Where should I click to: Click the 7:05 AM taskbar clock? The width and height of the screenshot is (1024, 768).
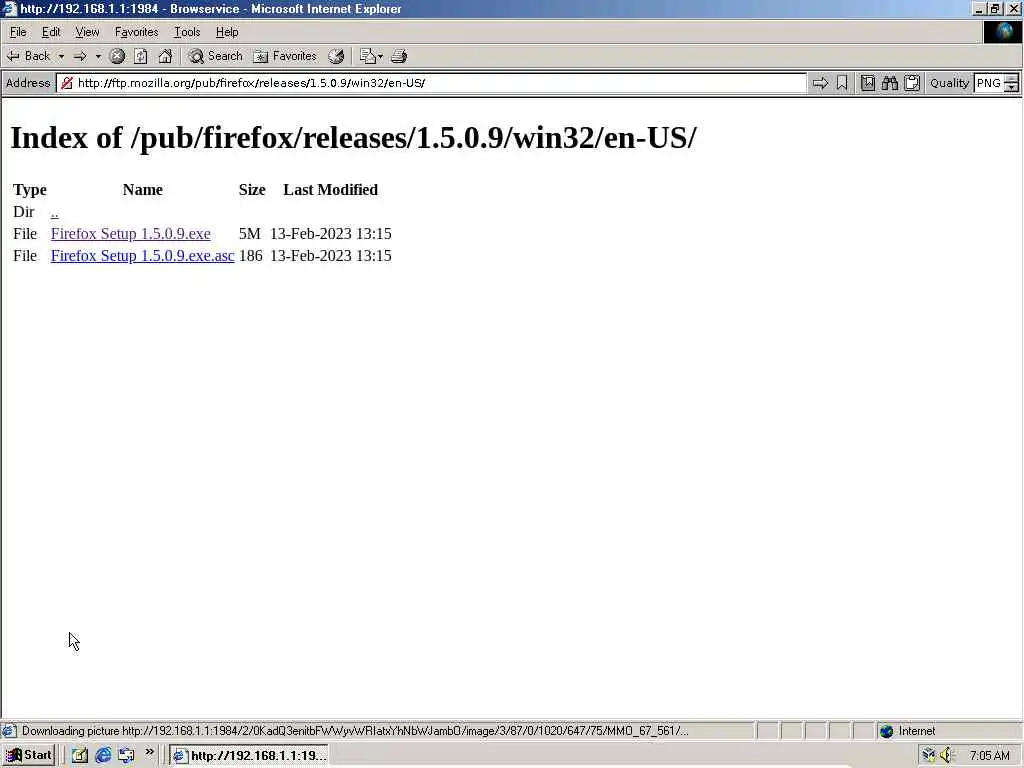990,756
